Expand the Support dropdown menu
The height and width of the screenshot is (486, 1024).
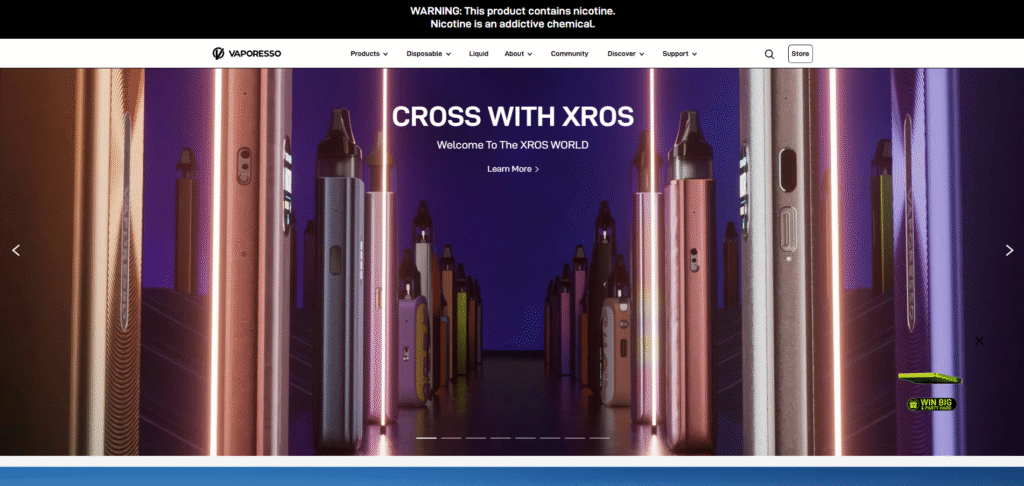point(680,54)
